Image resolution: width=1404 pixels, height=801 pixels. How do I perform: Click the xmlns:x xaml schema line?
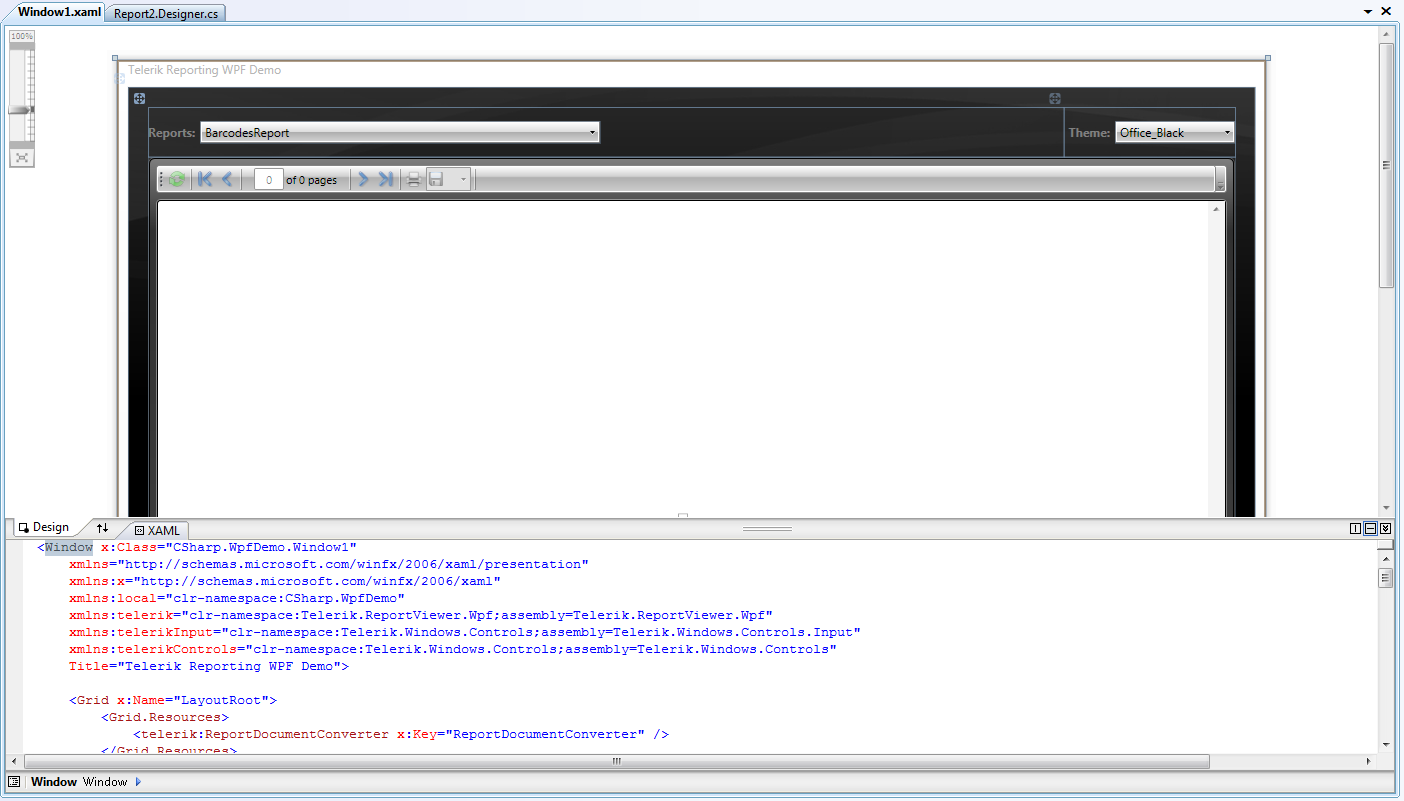pos(285,581)
